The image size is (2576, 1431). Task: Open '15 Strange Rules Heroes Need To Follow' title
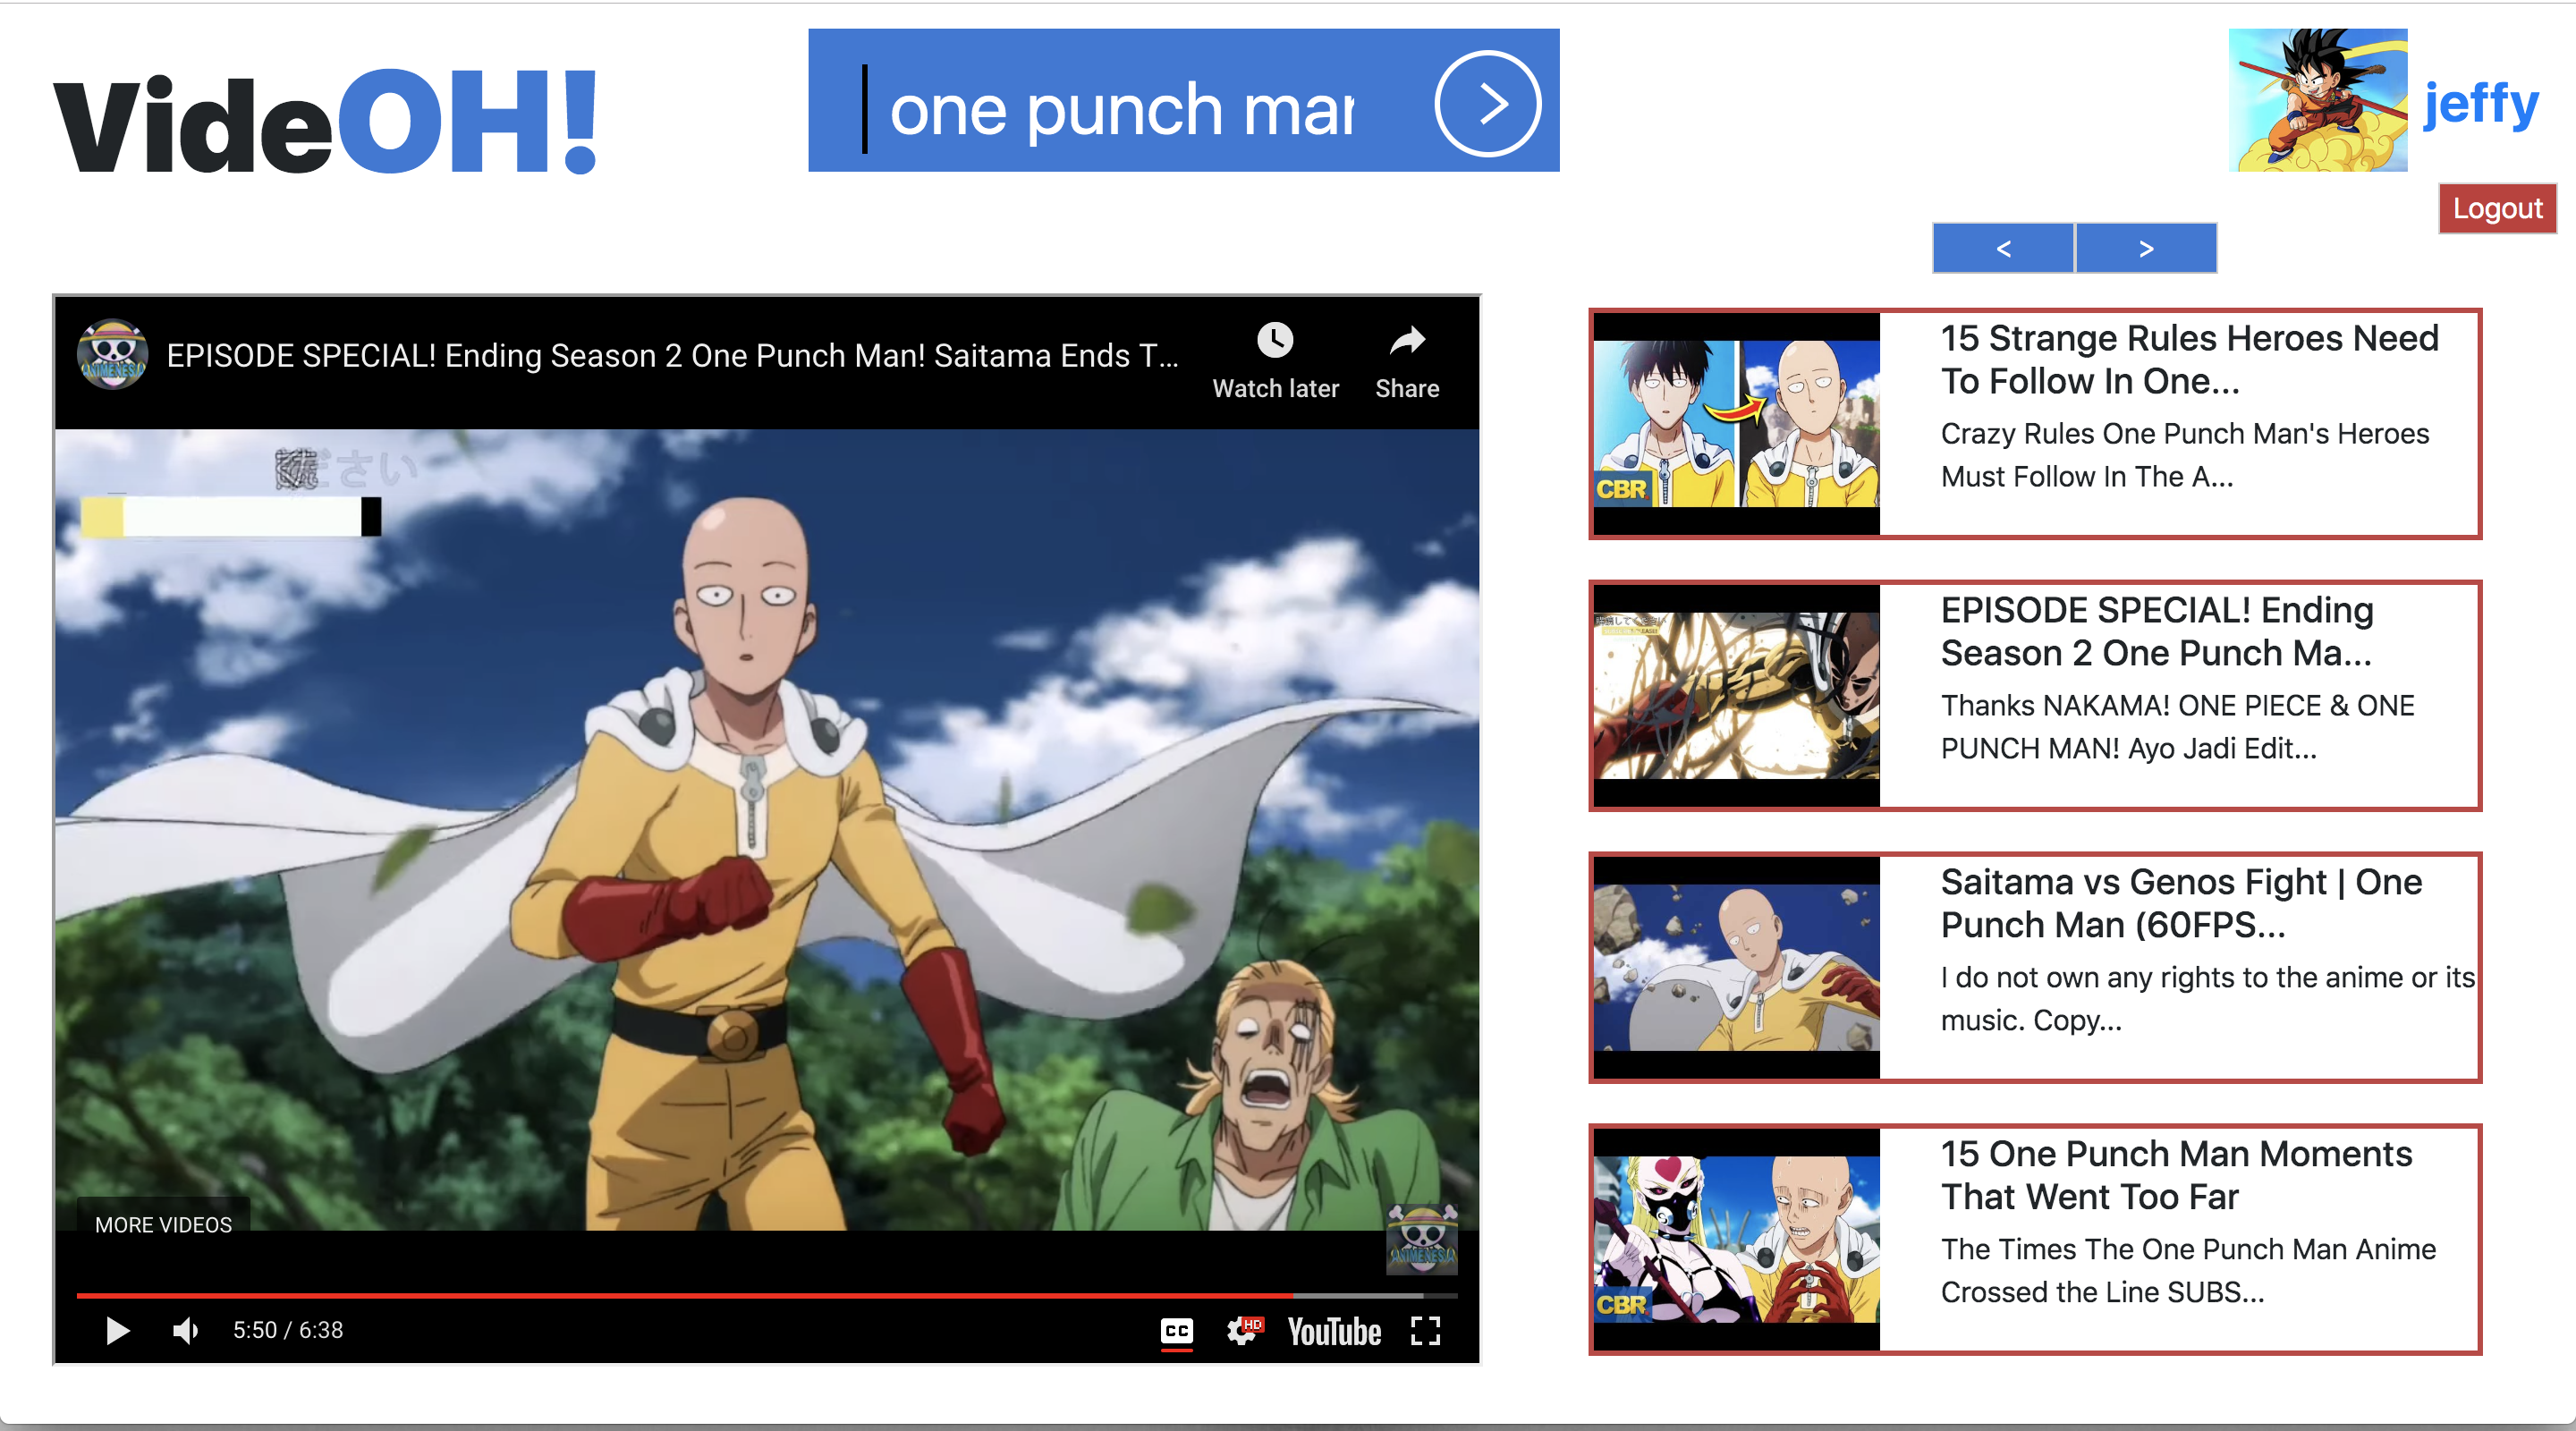click(x=2189, y=360)
